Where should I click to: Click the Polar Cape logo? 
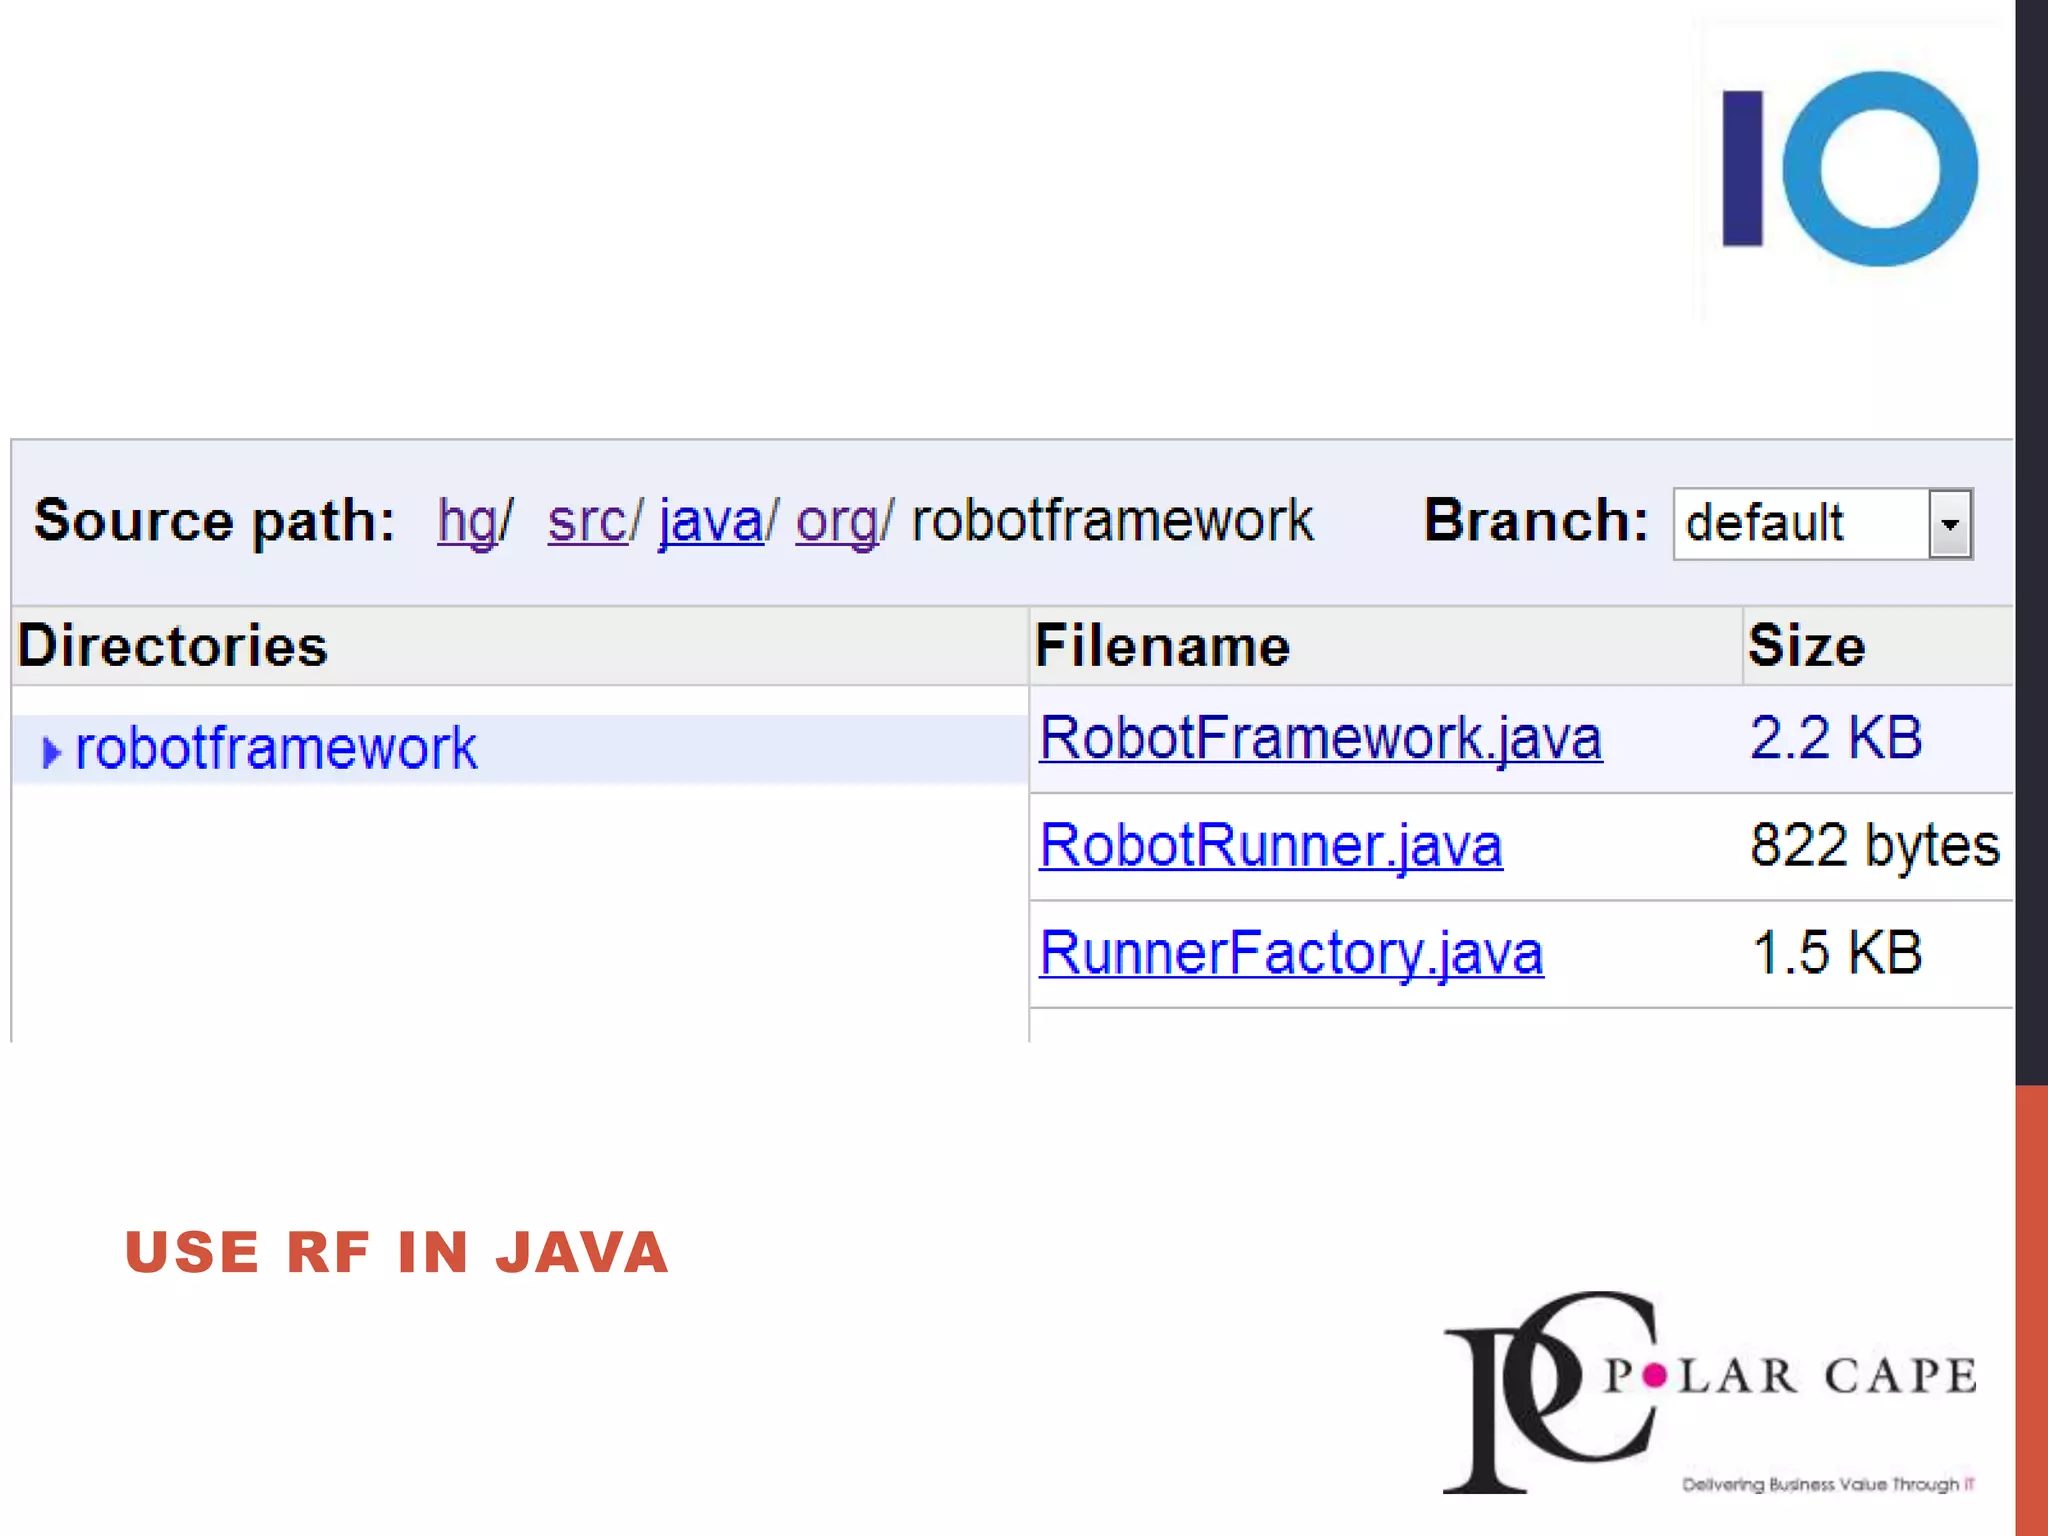click(x=1708, y=1392)
